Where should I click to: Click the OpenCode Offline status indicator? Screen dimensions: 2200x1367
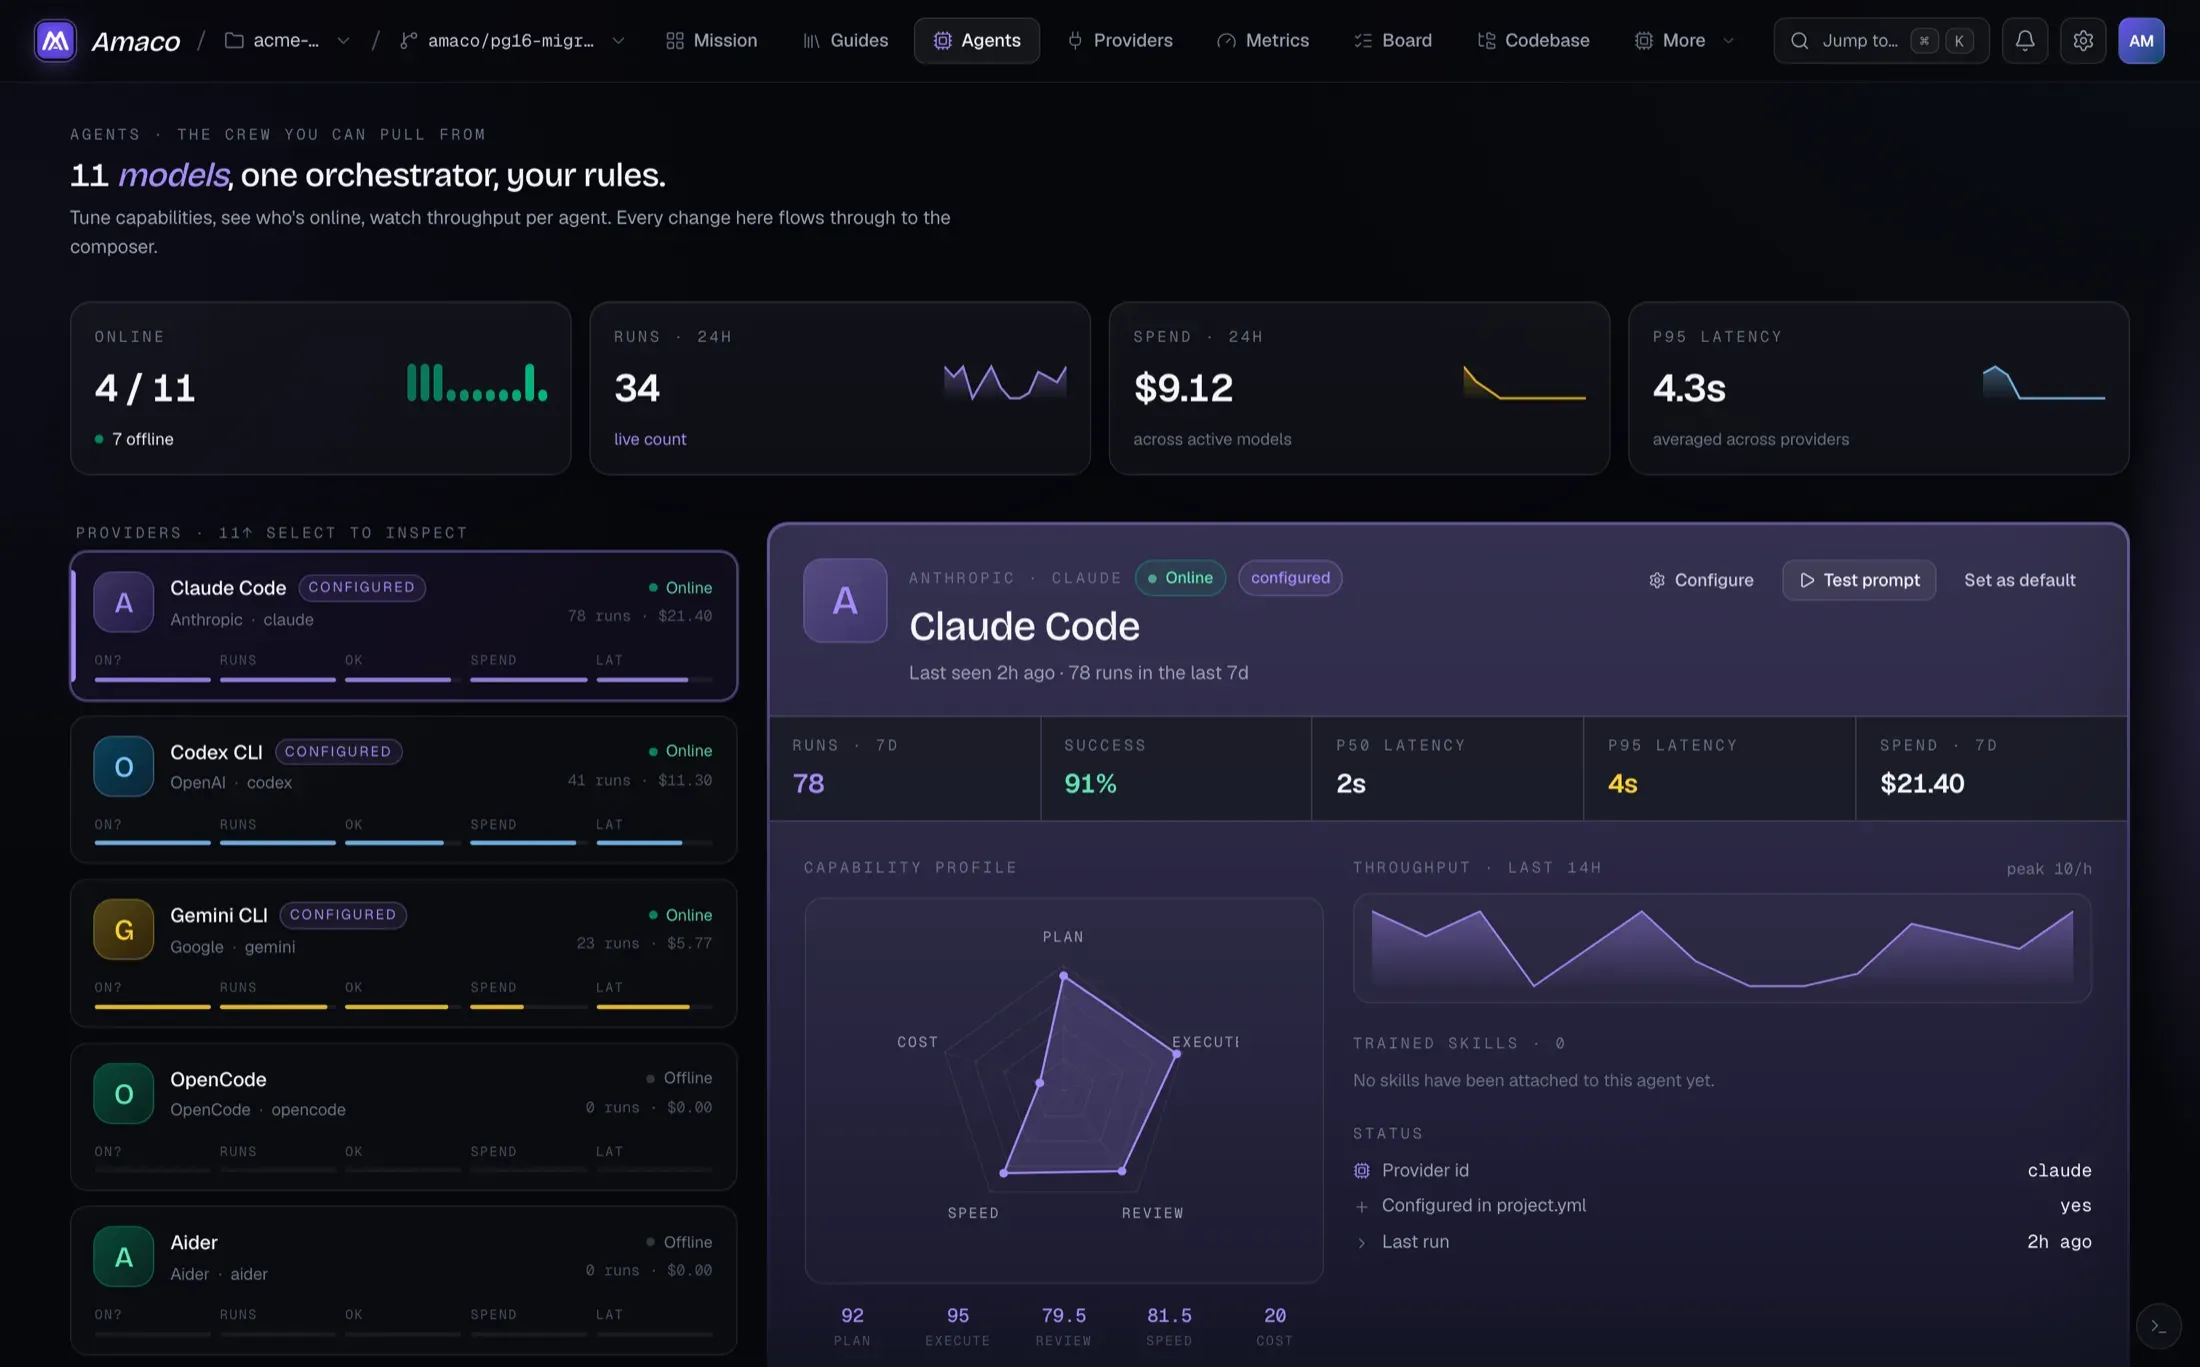679,1078
